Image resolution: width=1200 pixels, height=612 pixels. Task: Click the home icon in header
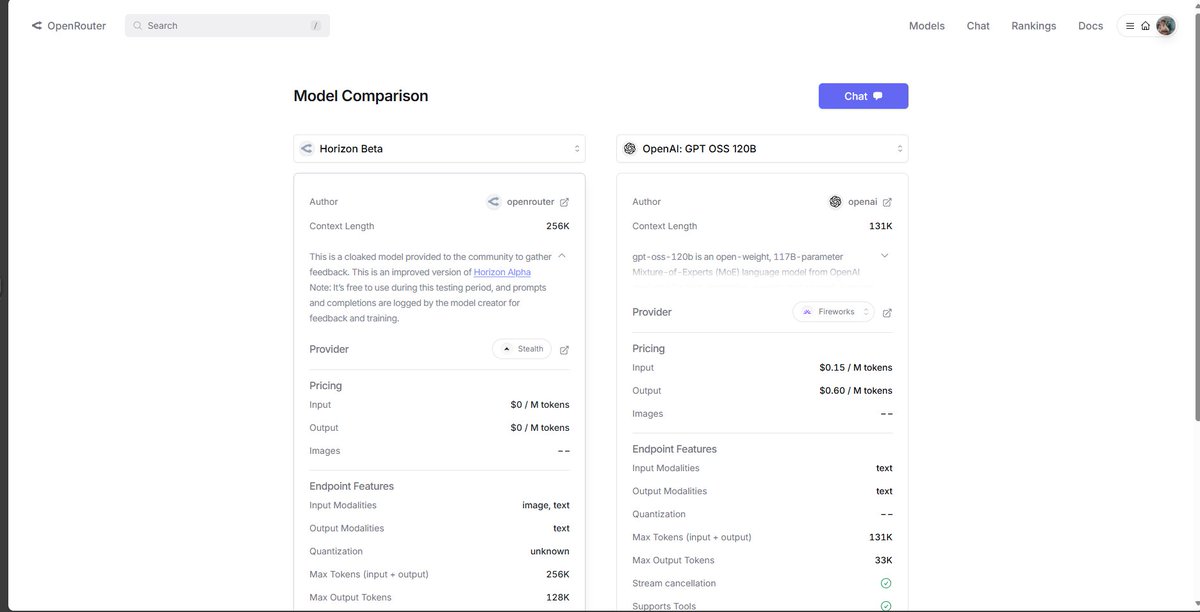point(1145,26)
